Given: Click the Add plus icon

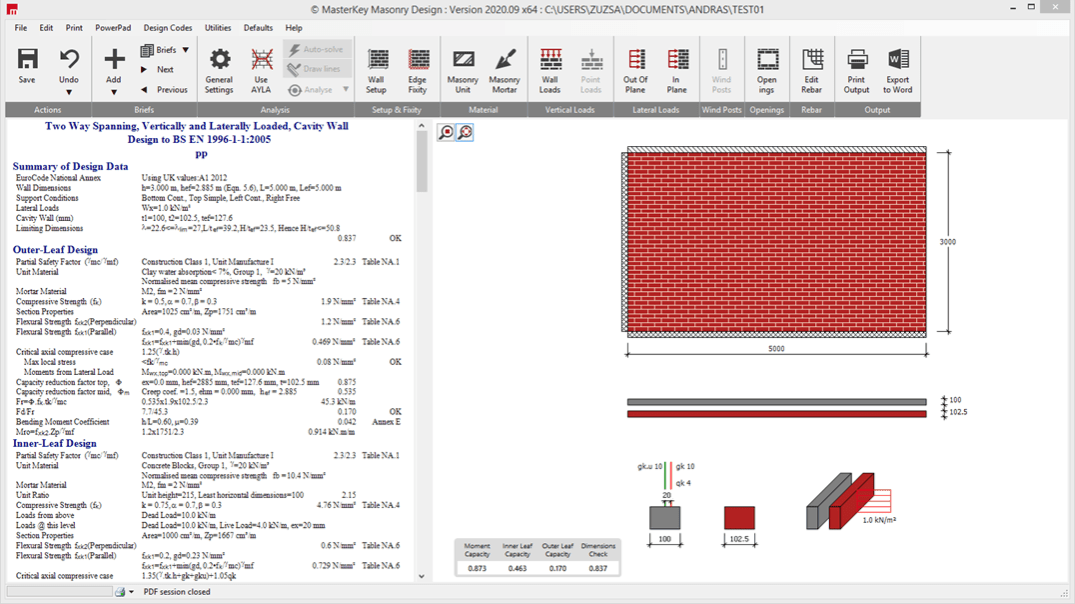Looking at the screenshot, I should pyautogui.click(x=114, y=59).
